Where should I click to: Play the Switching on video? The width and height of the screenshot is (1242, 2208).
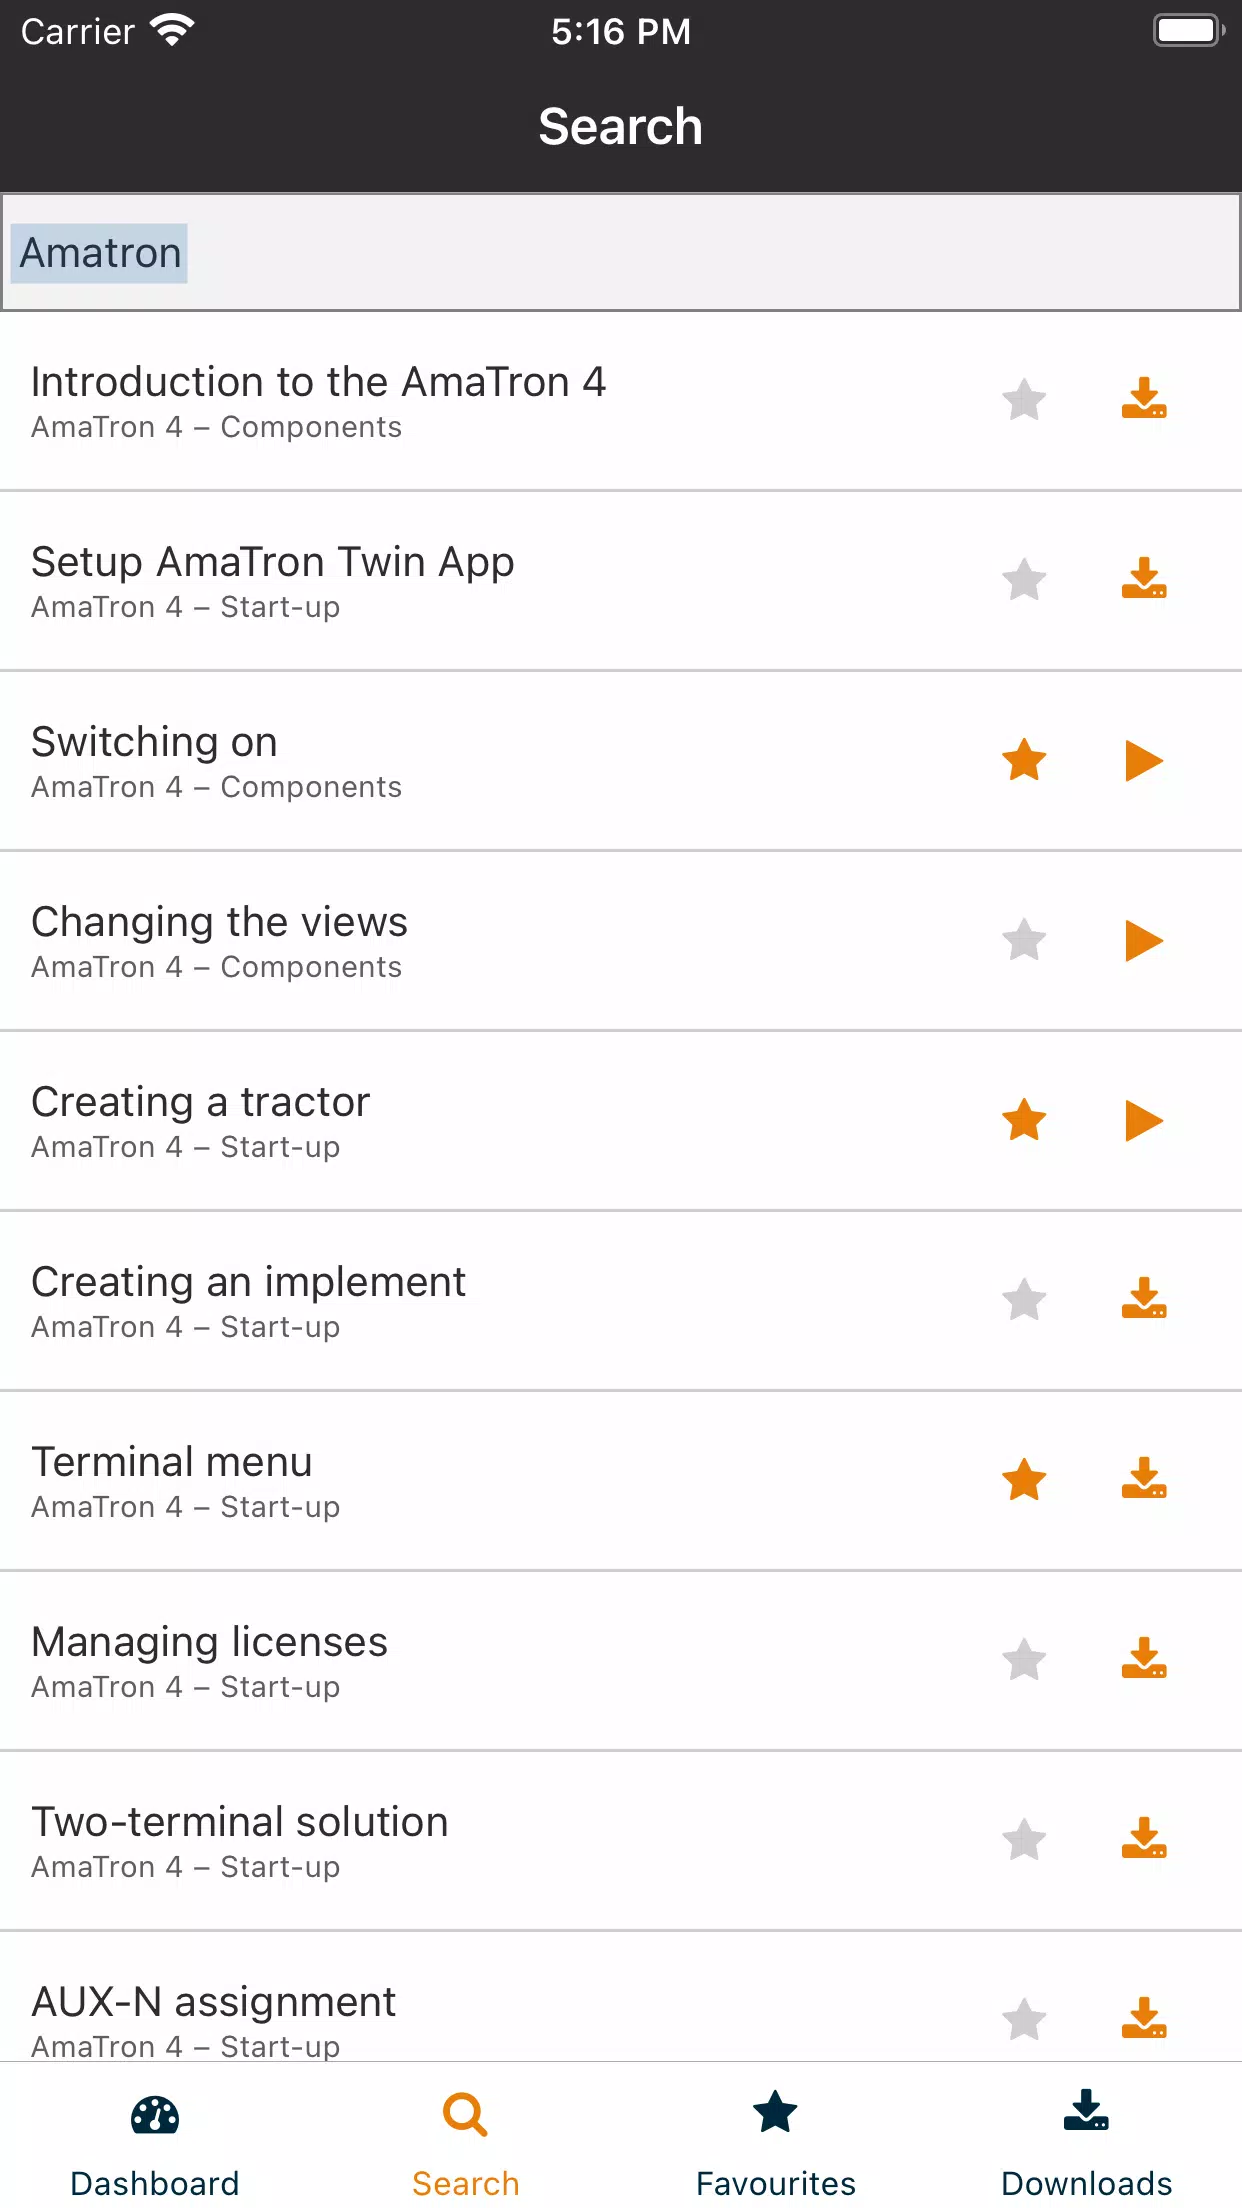[x=1144, y=761]
